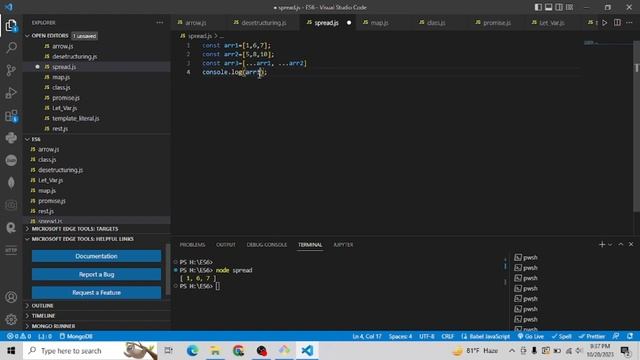Close the terminal panel

631,244
